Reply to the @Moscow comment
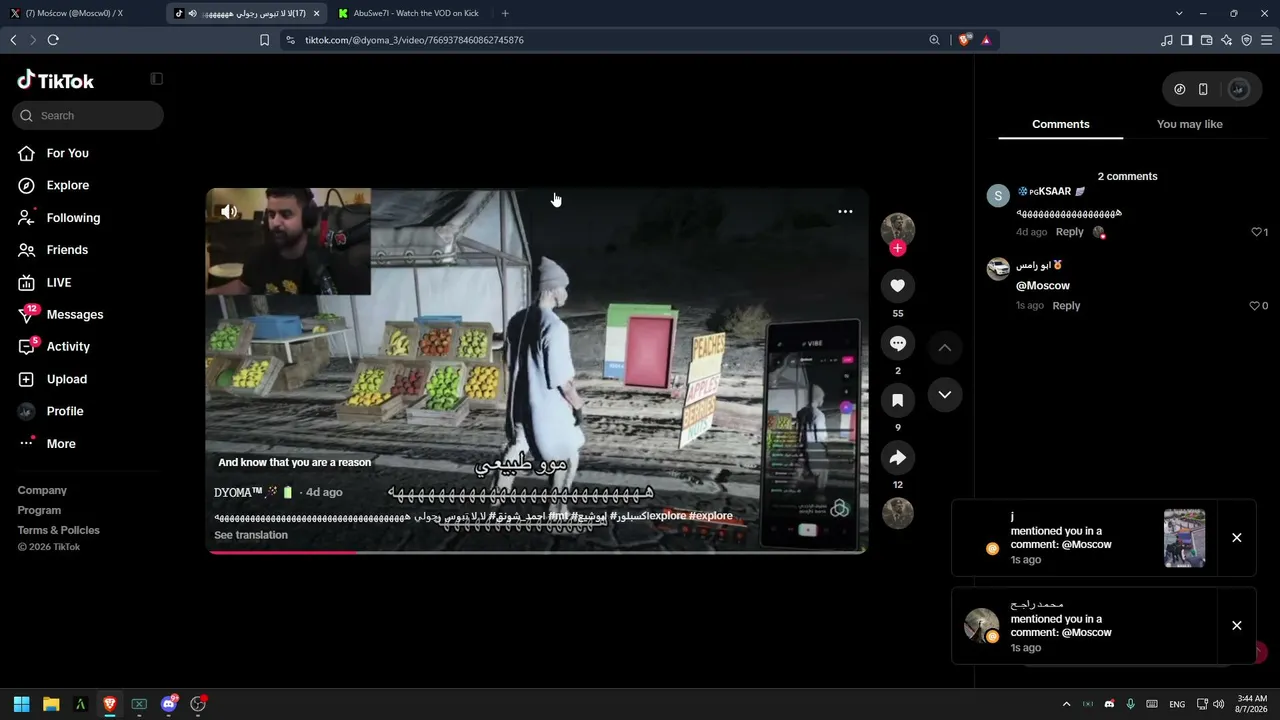Screen dimensions: 1280x720 click(1066, 306)
